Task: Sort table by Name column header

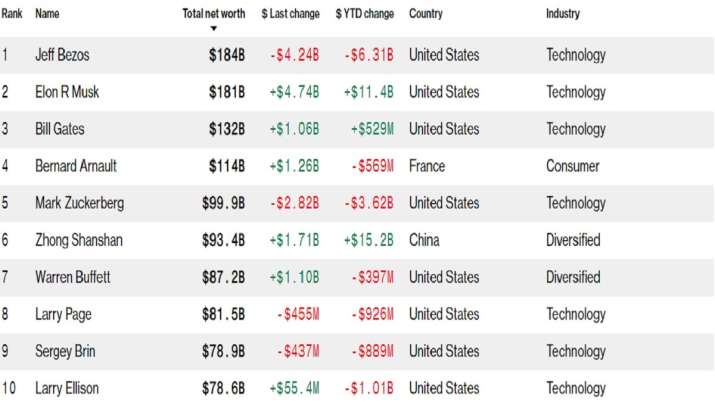Action: coord(47,14)
